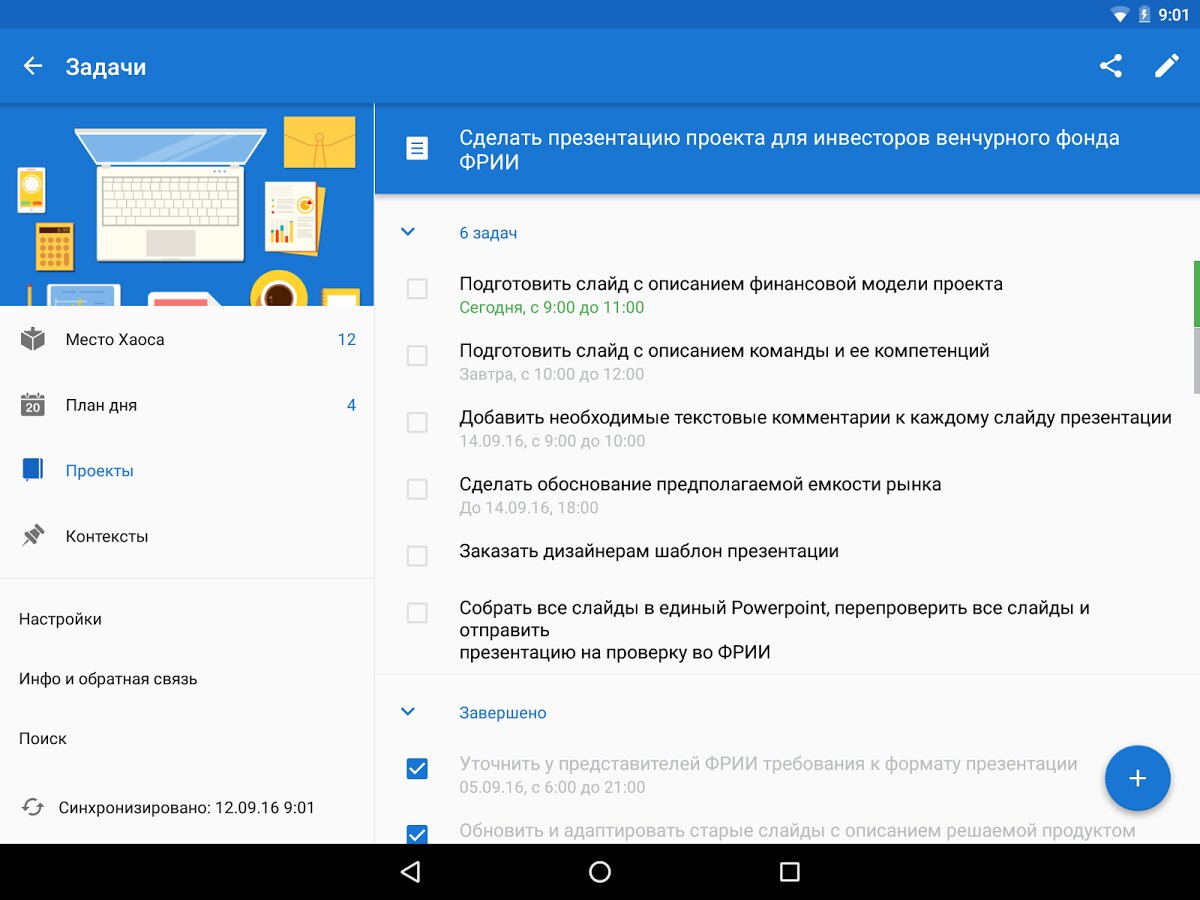Tap the project note icon in header
The height and width of the screenshot is (900, 1200).
(x=417, y=149)
